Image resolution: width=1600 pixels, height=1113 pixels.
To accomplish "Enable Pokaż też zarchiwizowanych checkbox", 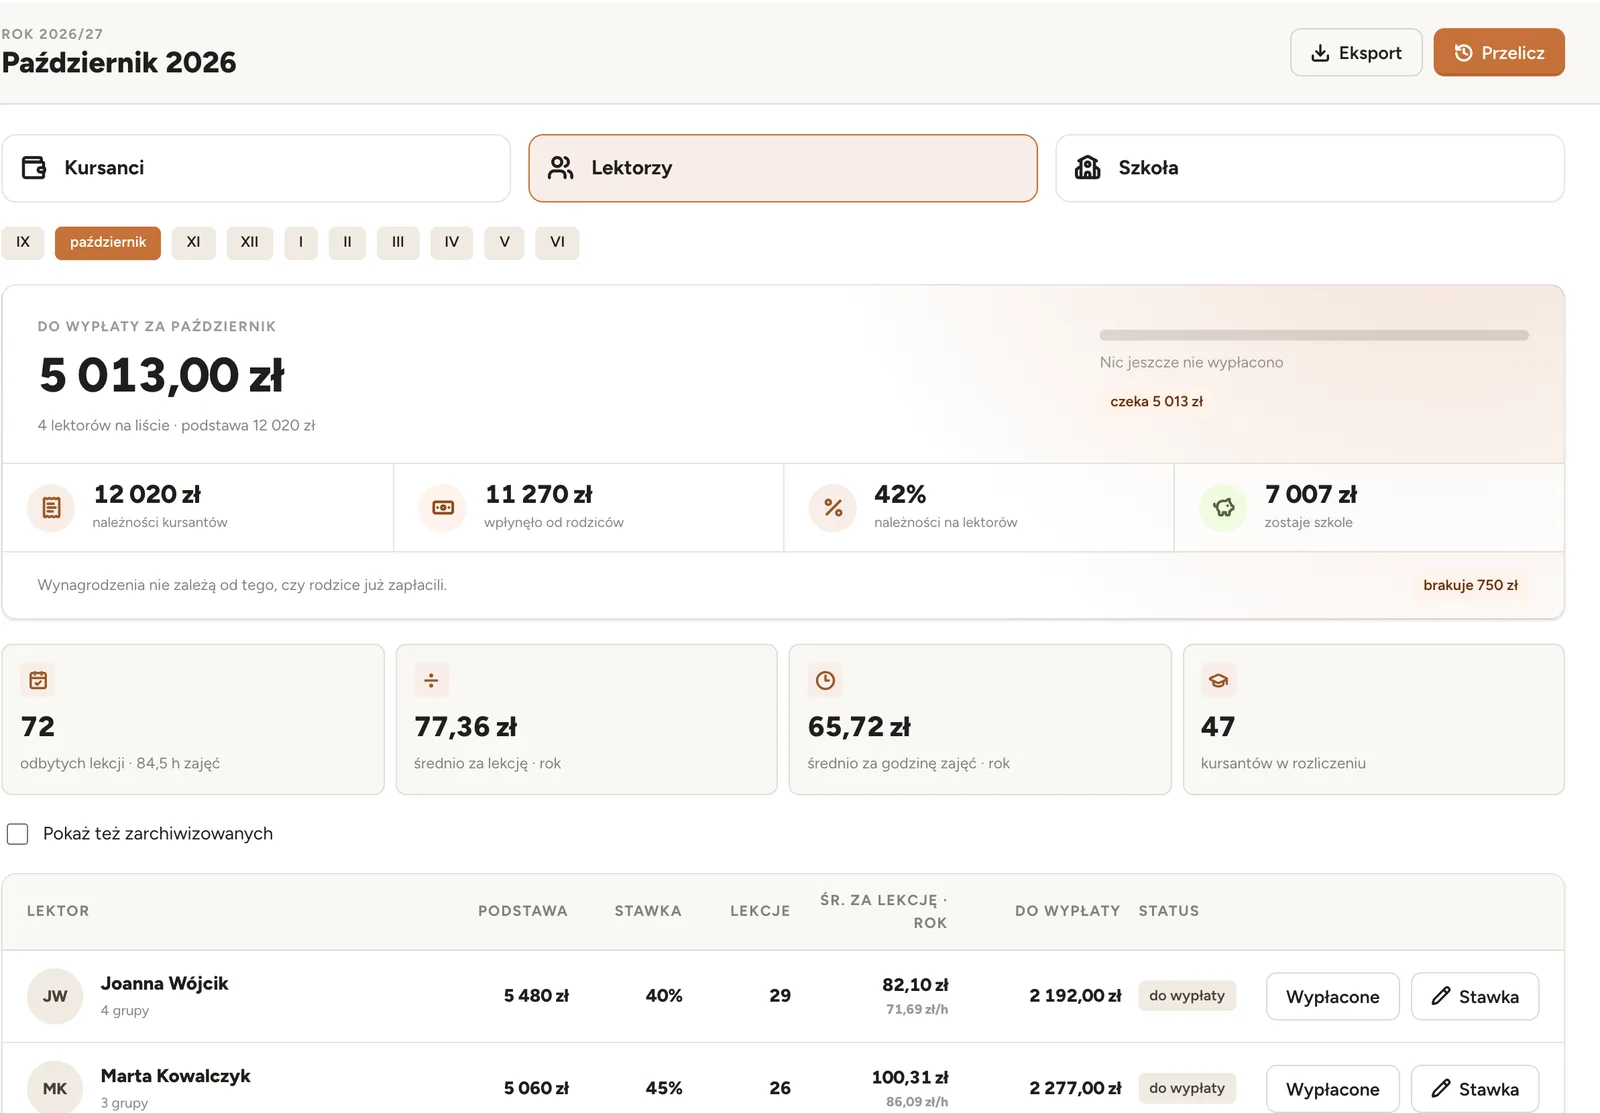I will 18,834.
